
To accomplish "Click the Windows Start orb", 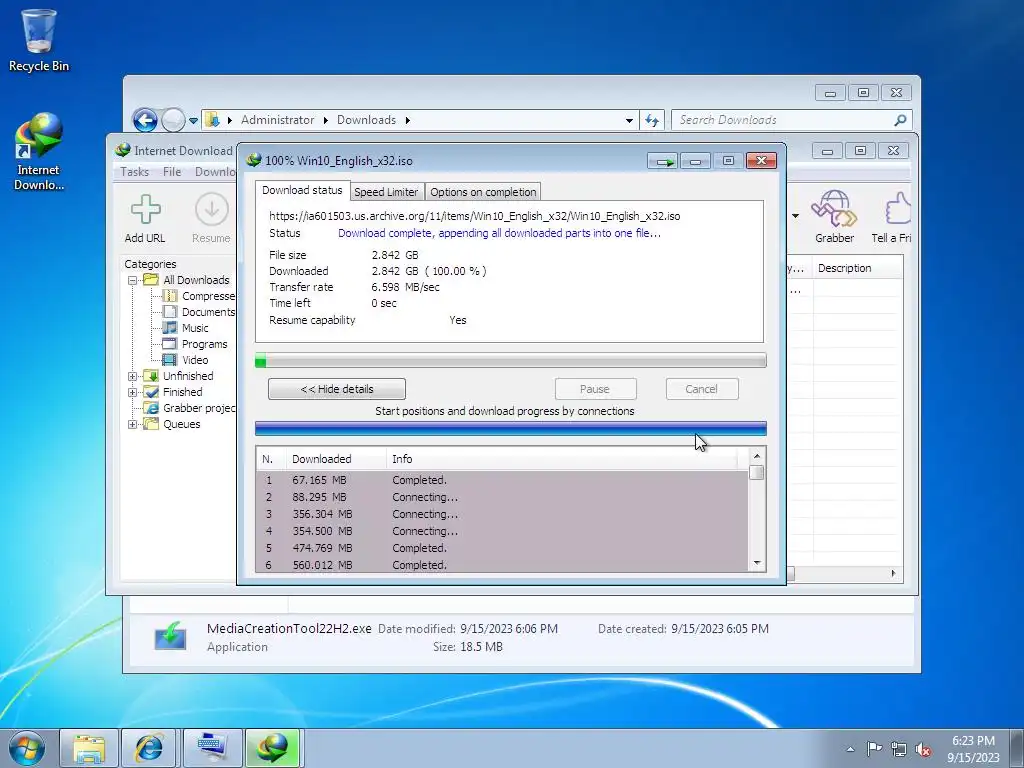I will (x=27, y=748).
